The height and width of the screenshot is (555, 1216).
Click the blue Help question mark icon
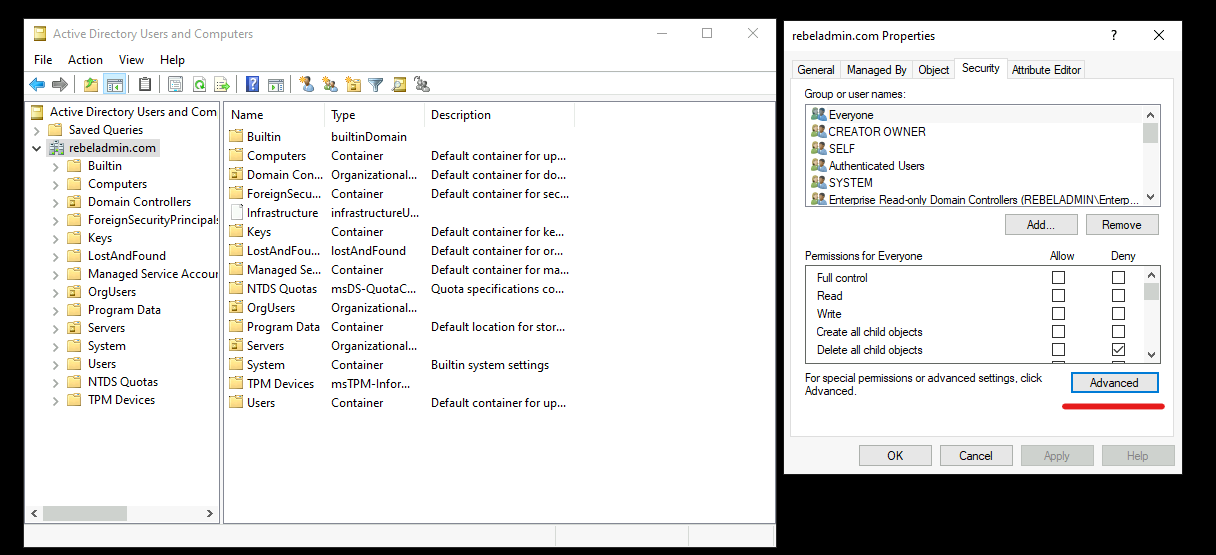[253, 85]
